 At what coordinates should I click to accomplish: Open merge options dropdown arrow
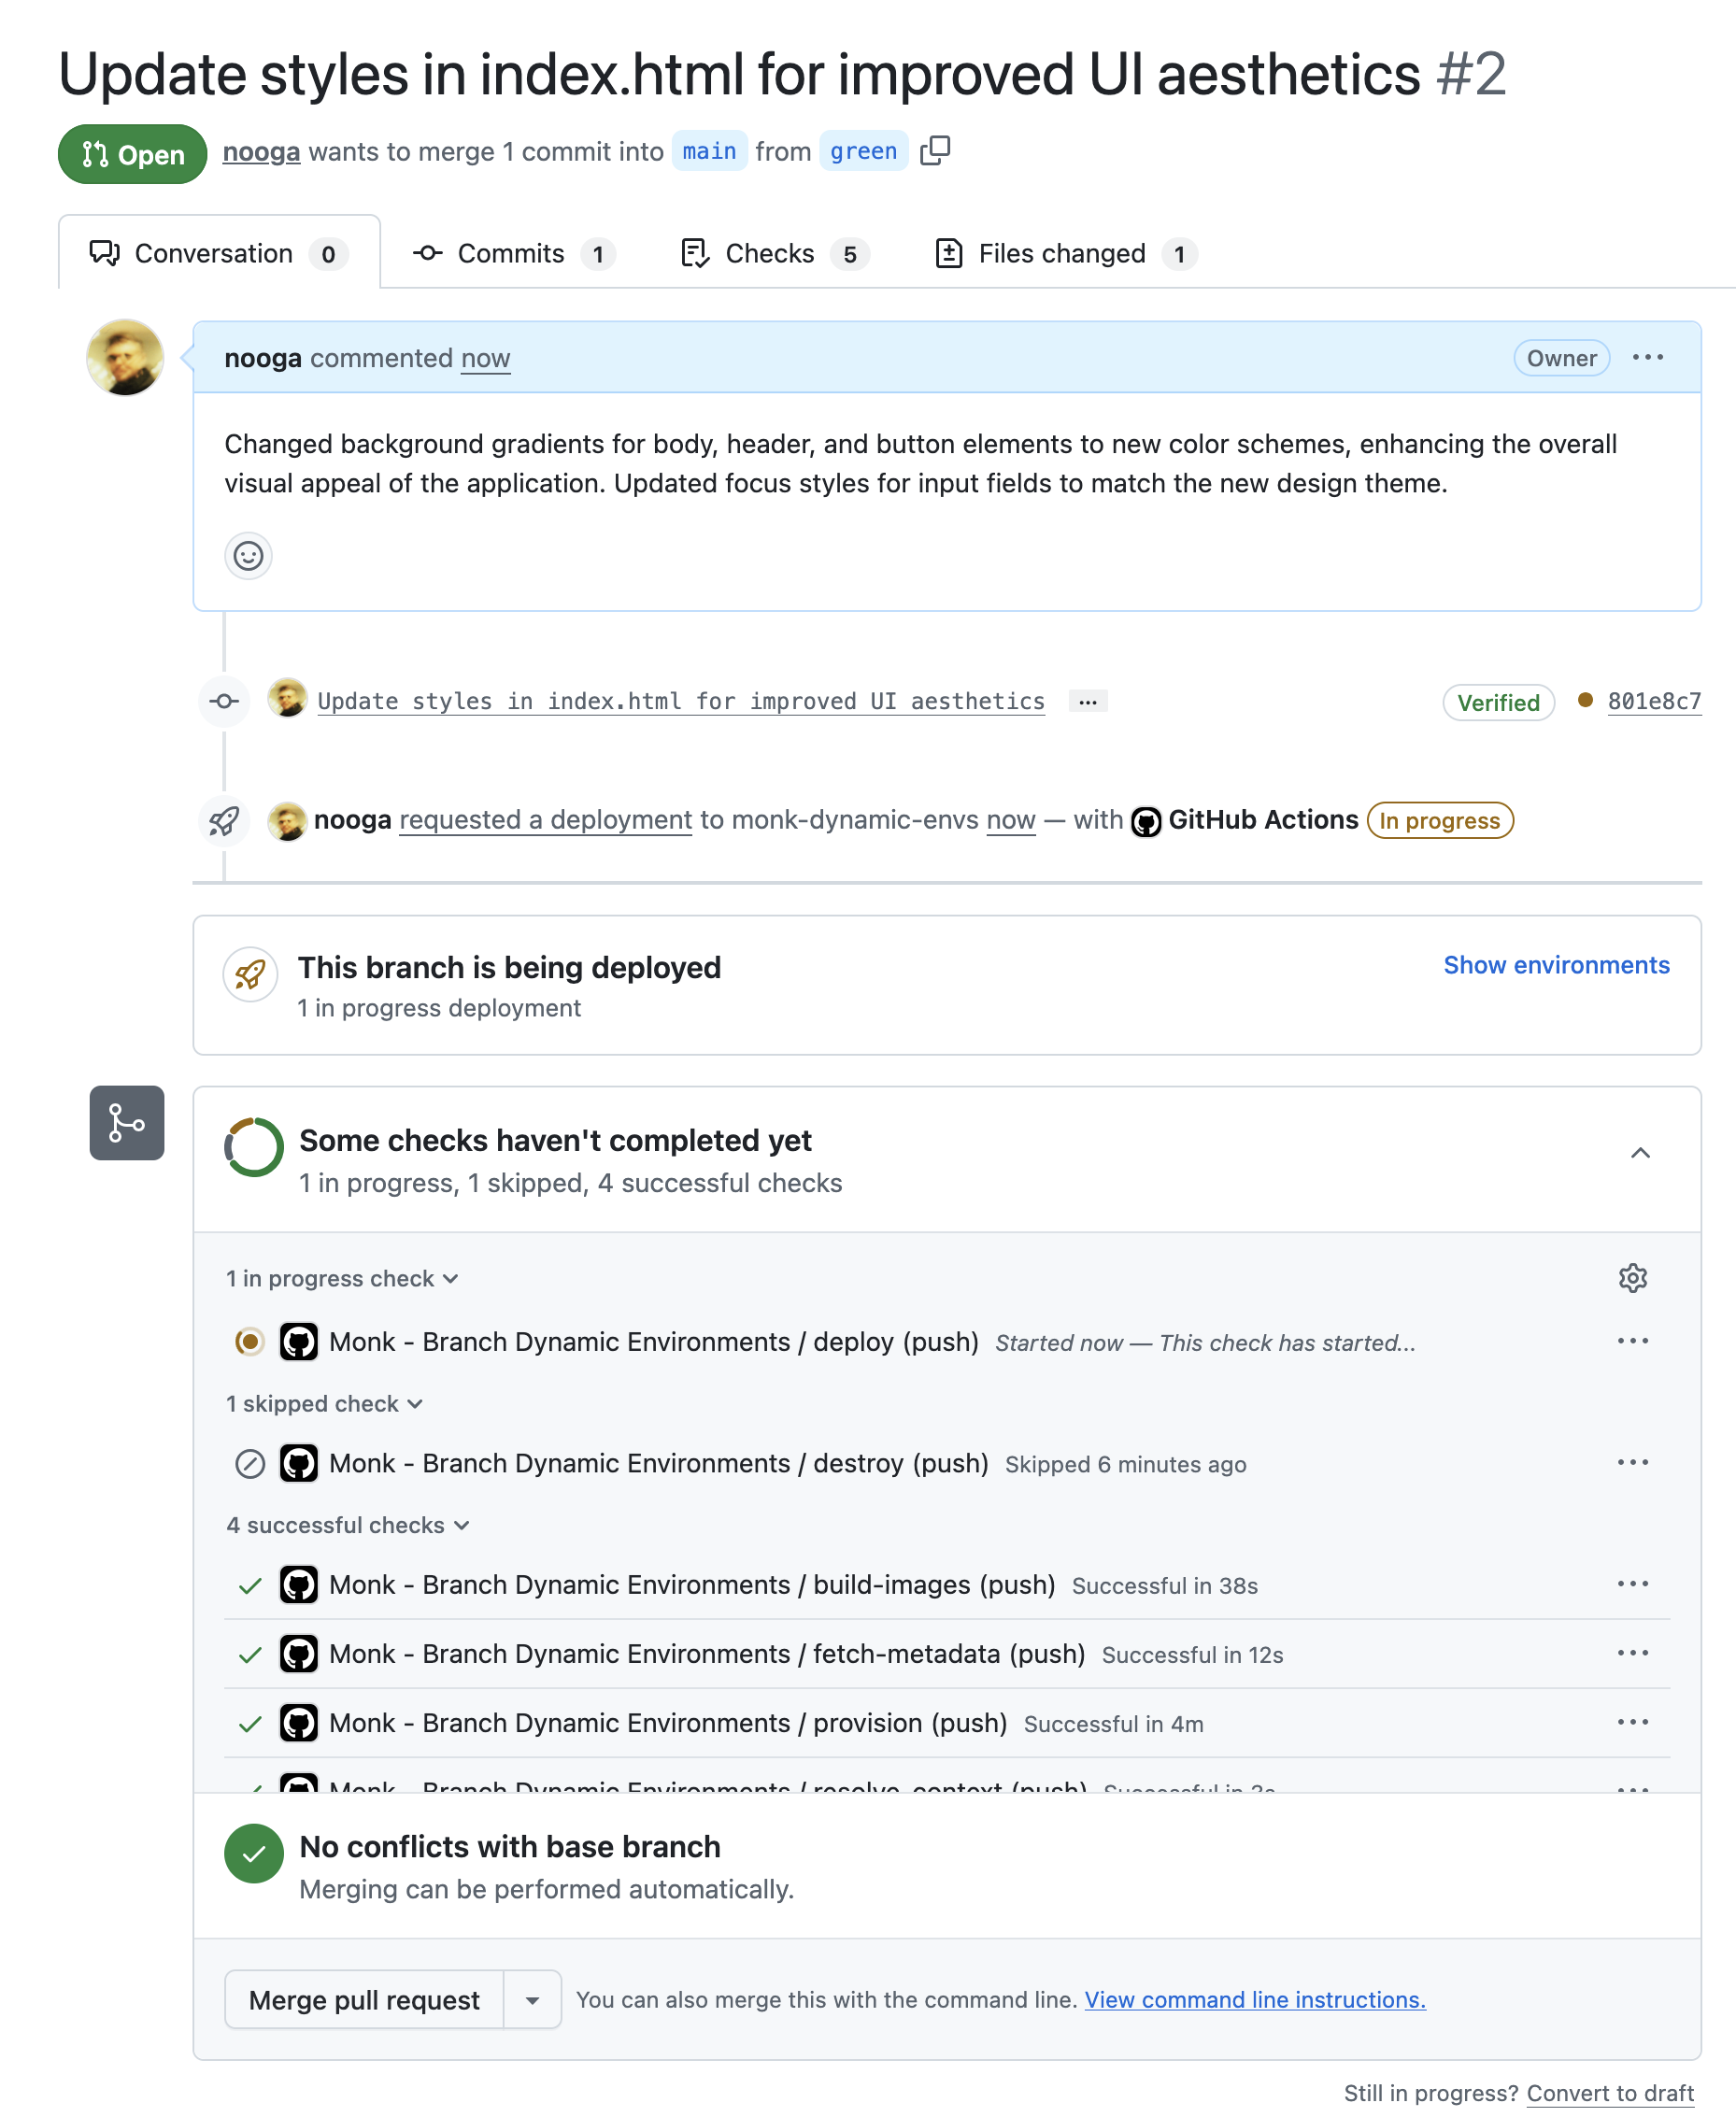[x=531, y=1999]
